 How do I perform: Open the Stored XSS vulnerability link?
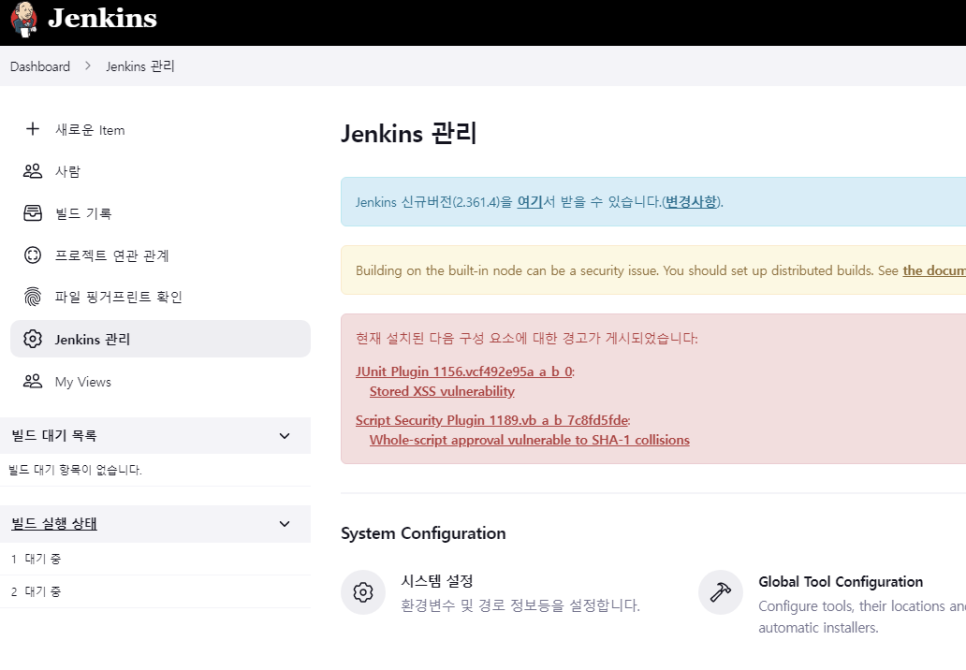(x=442, y=392)
